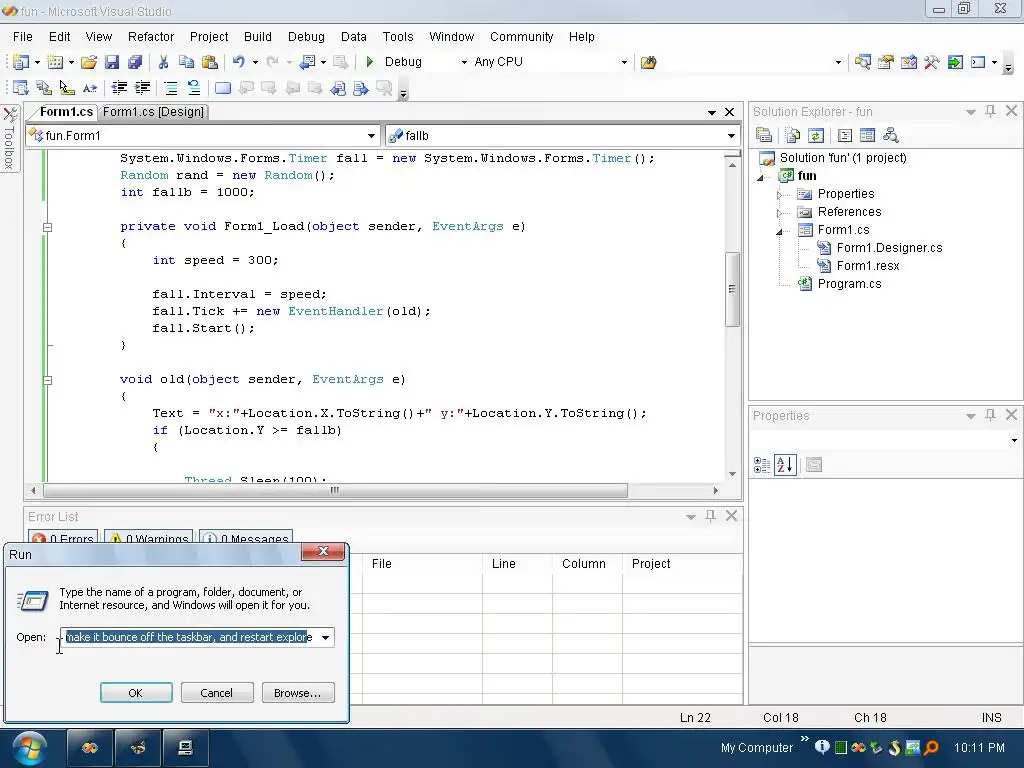Click the Save All icon
This screenshot has width=1024, height=768.
[135, 62]
